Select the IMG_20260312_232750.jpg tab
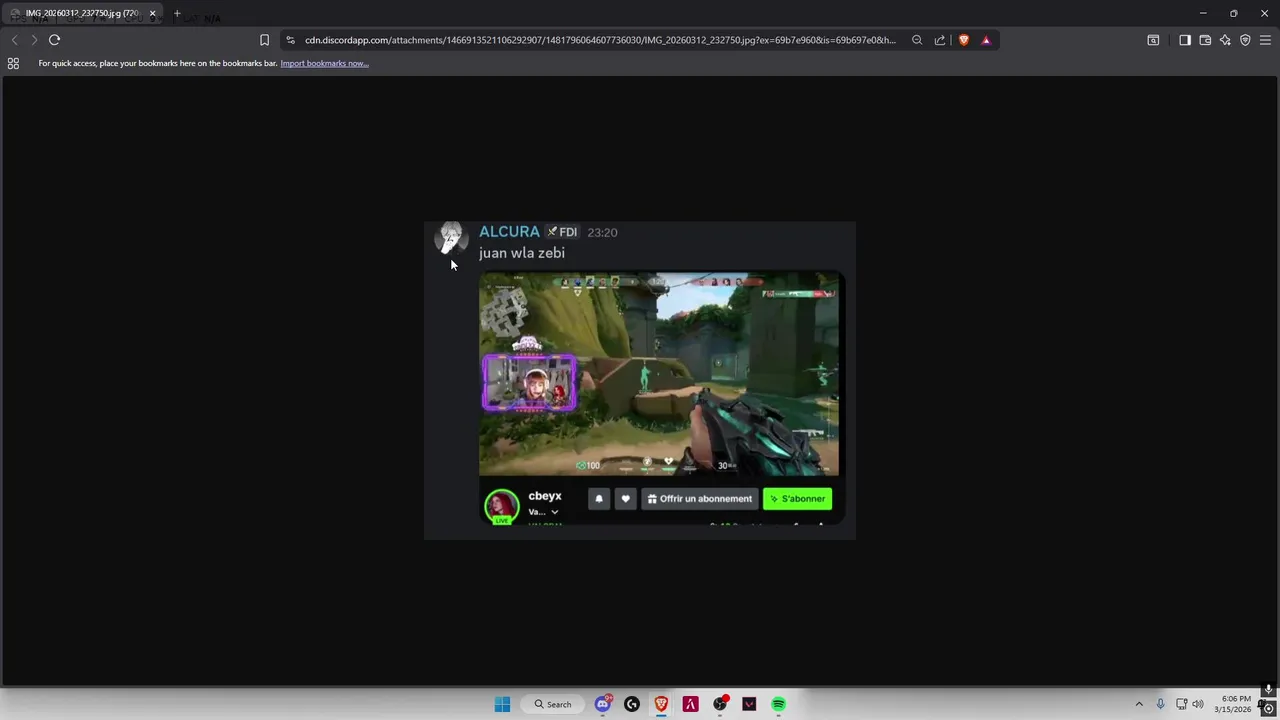 (82, 13)
